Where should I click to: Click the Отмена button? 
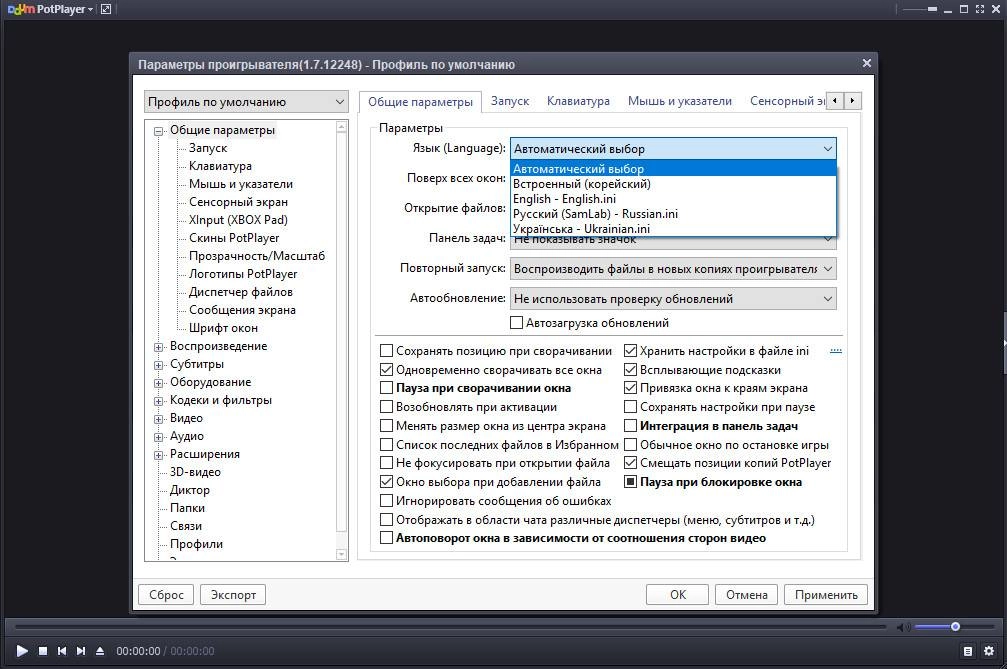pyautogui.click(x=746, y=595)
